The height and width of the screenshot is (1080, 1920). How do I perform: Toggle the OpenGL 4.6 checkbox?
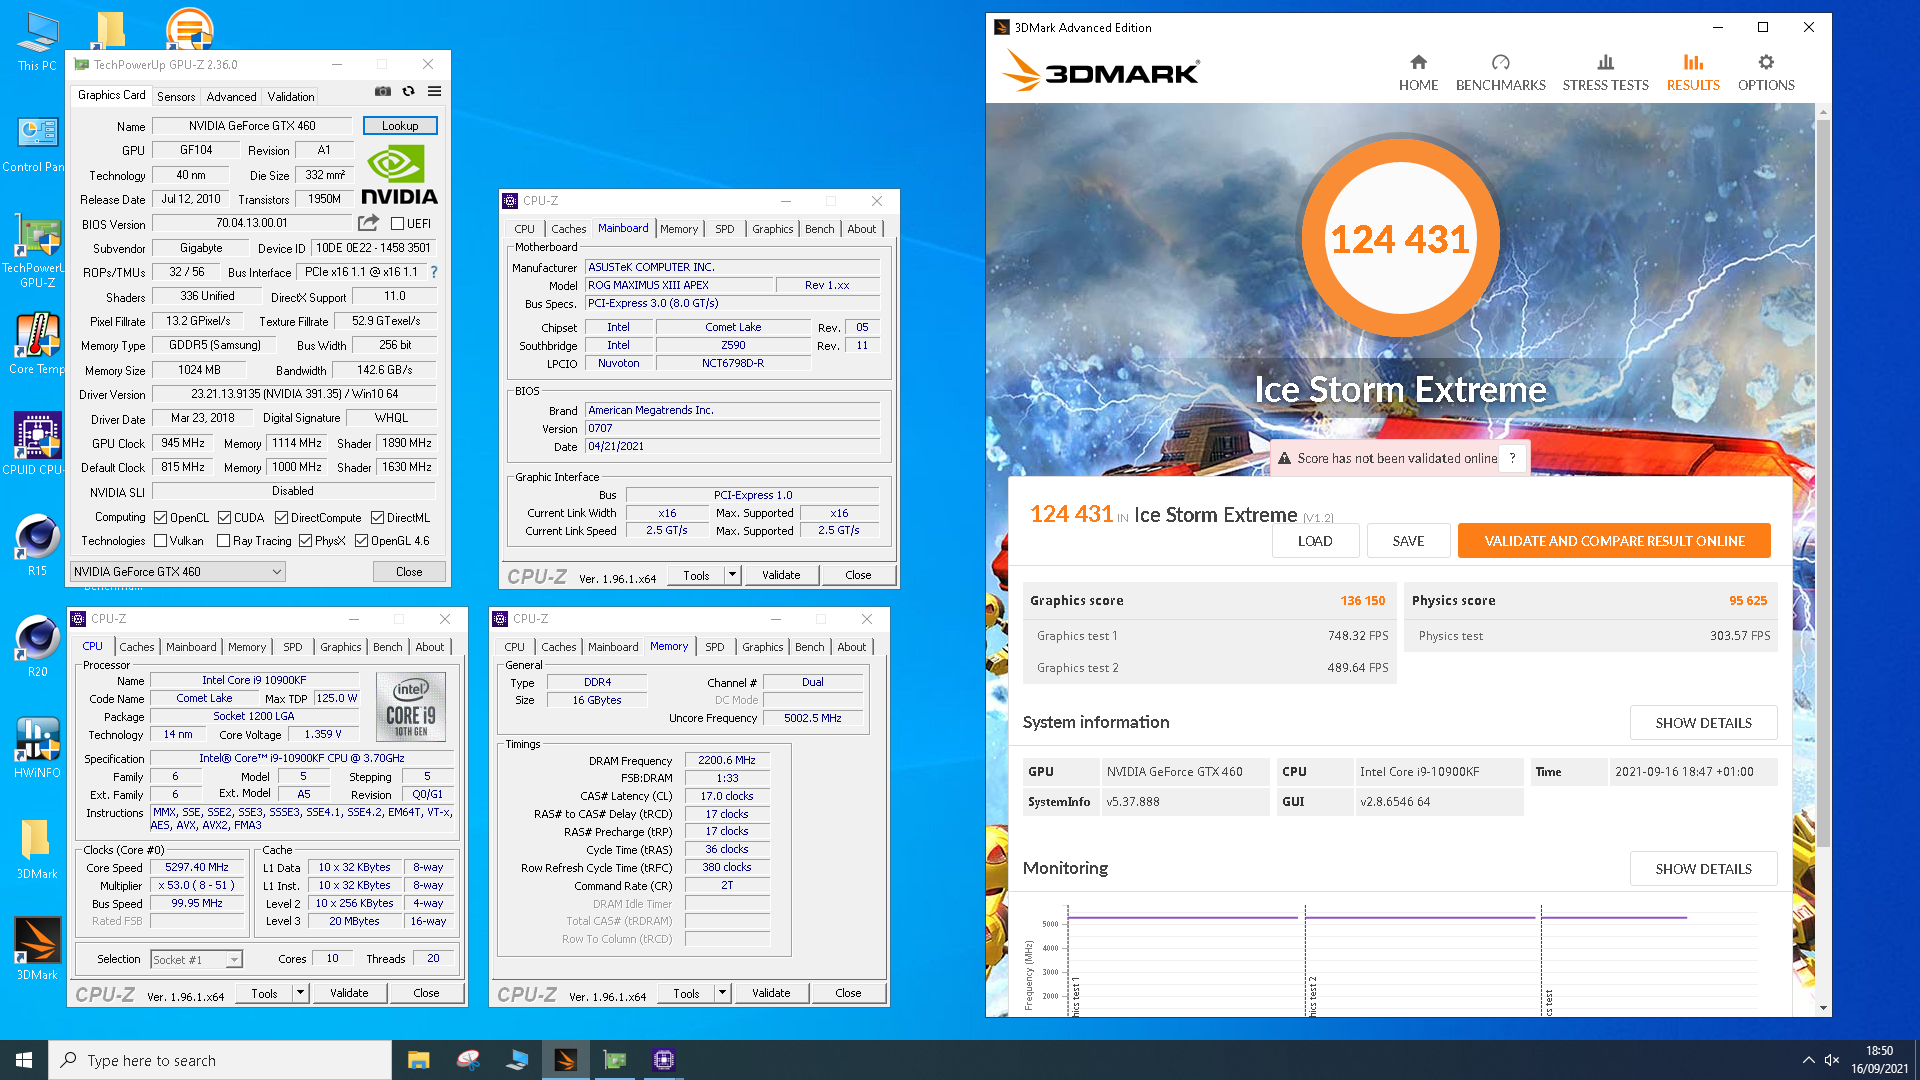click(x=361, y=541)
